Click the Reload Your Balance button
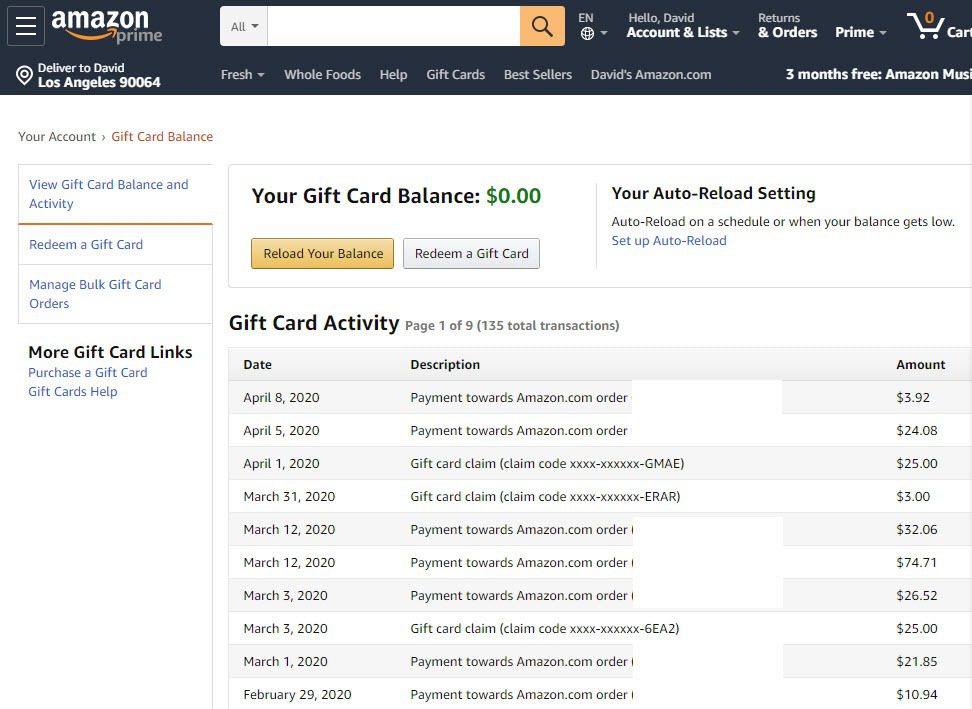 point(322,253)
